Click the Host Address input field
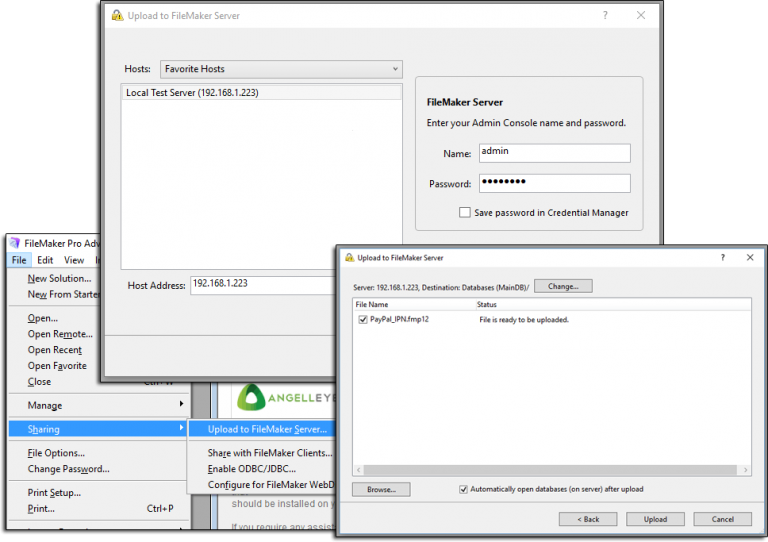 pyautogui.click(x=263, y=285)
